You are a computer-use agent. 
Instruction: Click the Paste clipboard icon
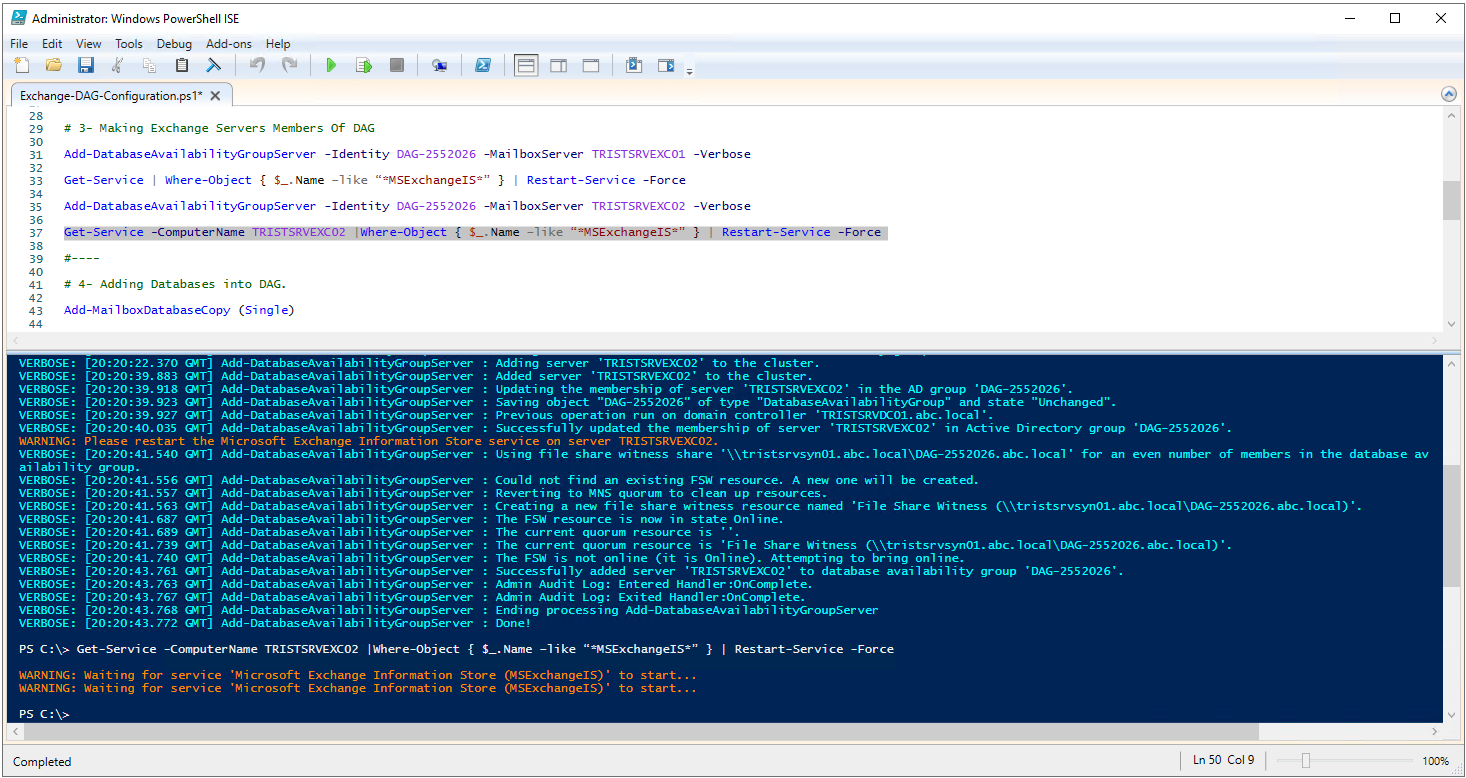point(182,66)
